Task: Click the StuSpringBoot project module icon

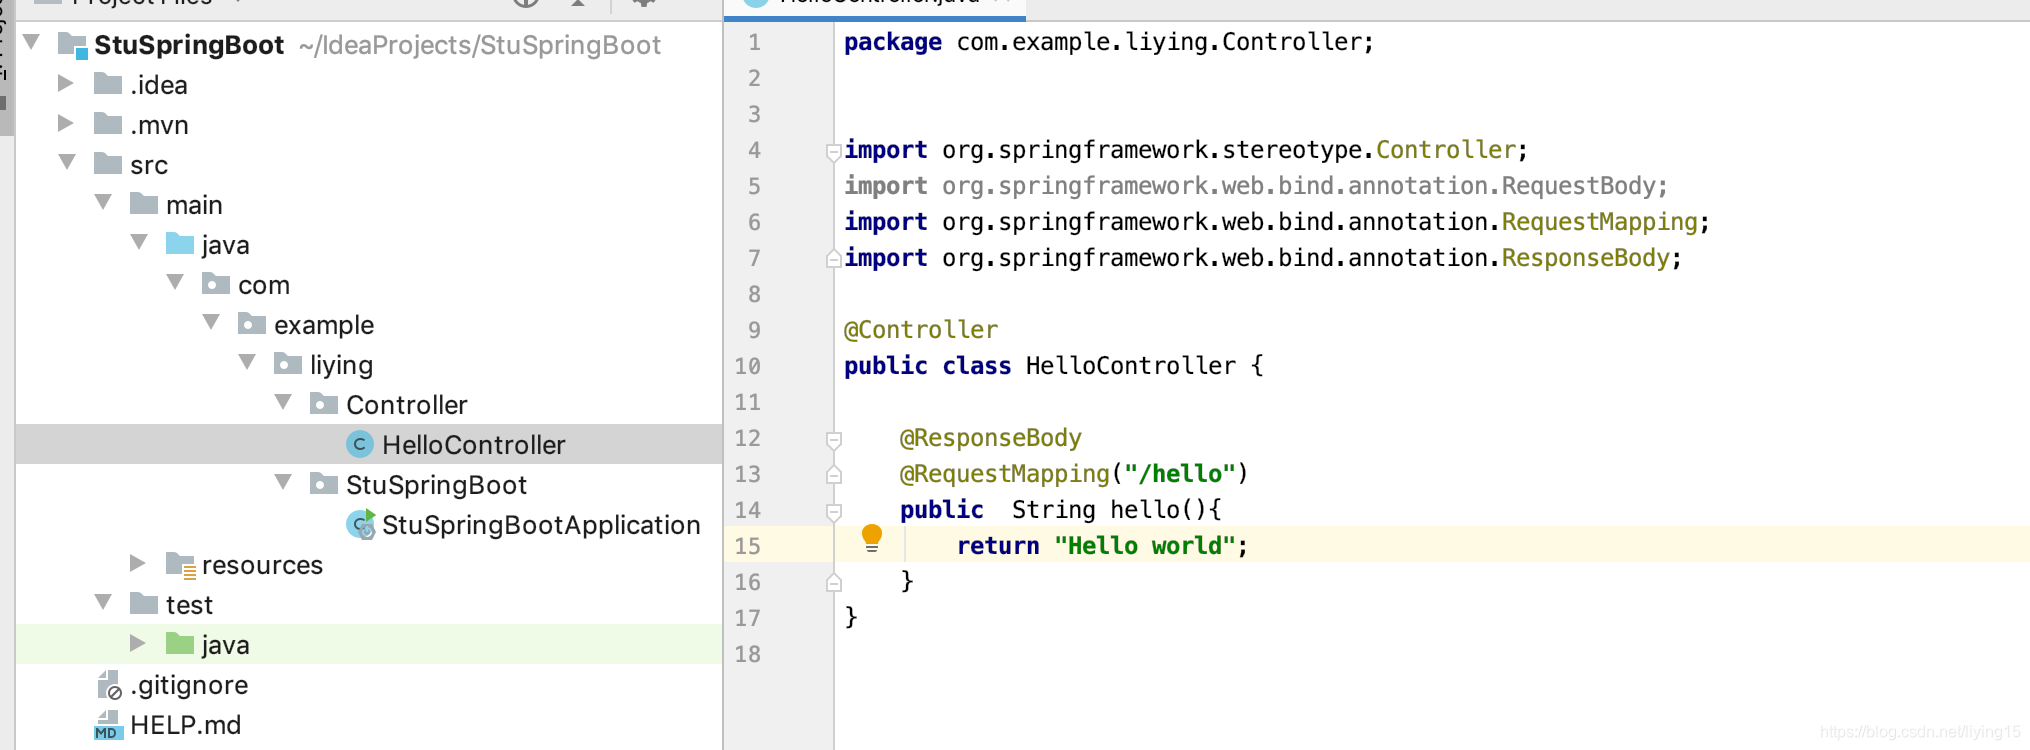Action: tap(73, 45)
